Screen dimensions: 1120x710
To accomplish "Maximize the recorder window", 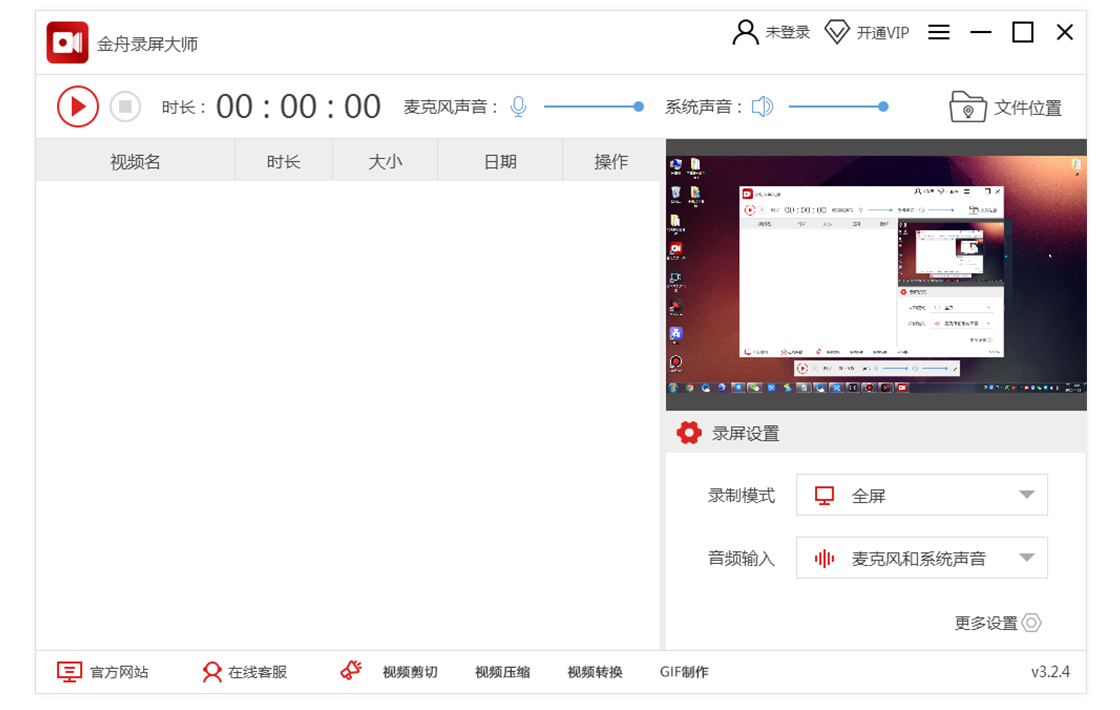I will tap(1023, 33).
